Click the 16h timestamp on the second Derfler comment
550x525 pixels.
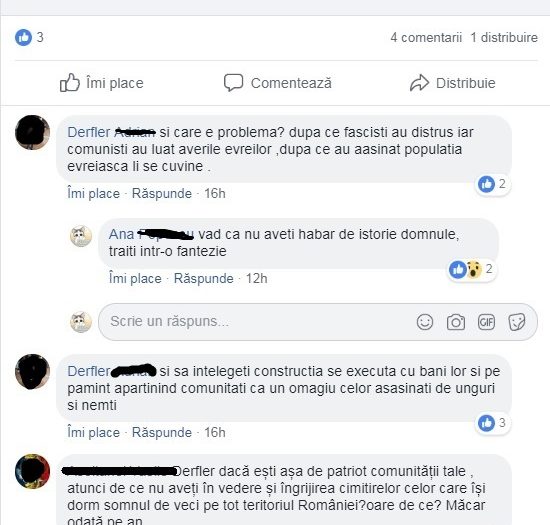pyautogui.click(x=215, y=432)
